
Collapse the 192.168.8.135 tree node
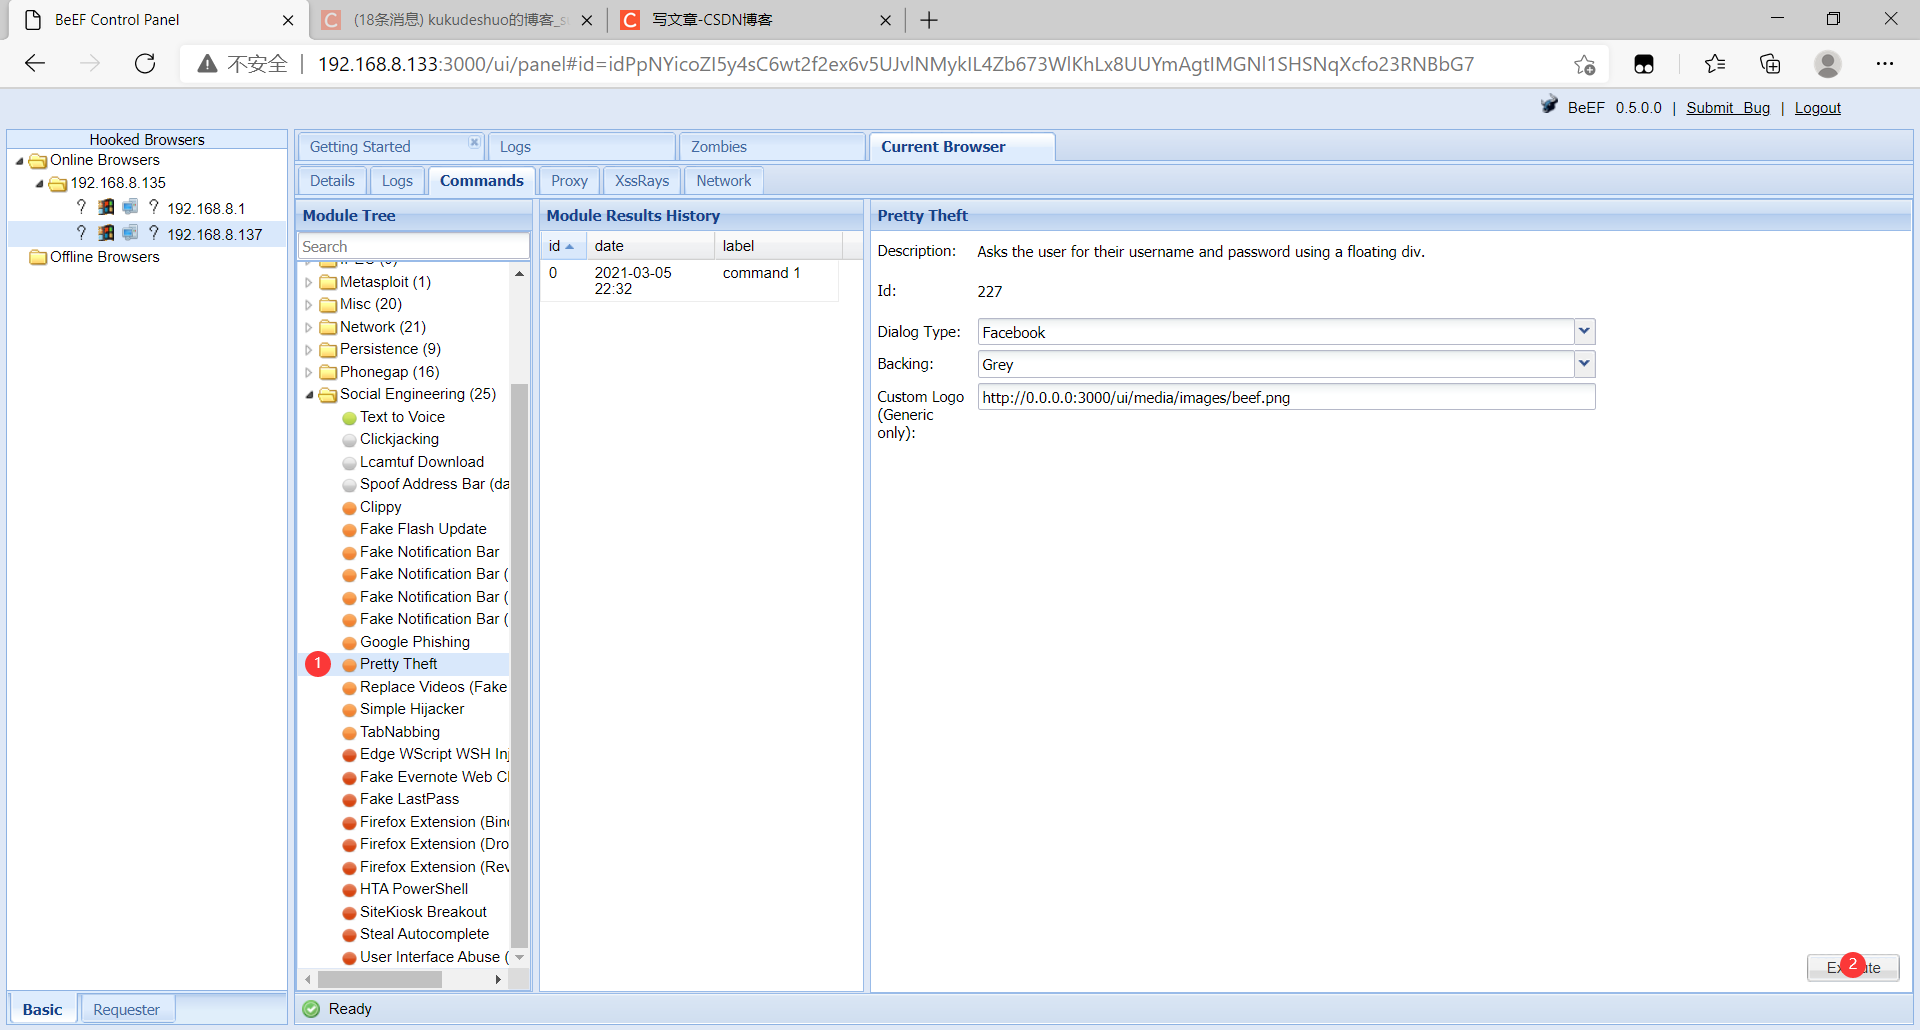(x=40, y=184)
